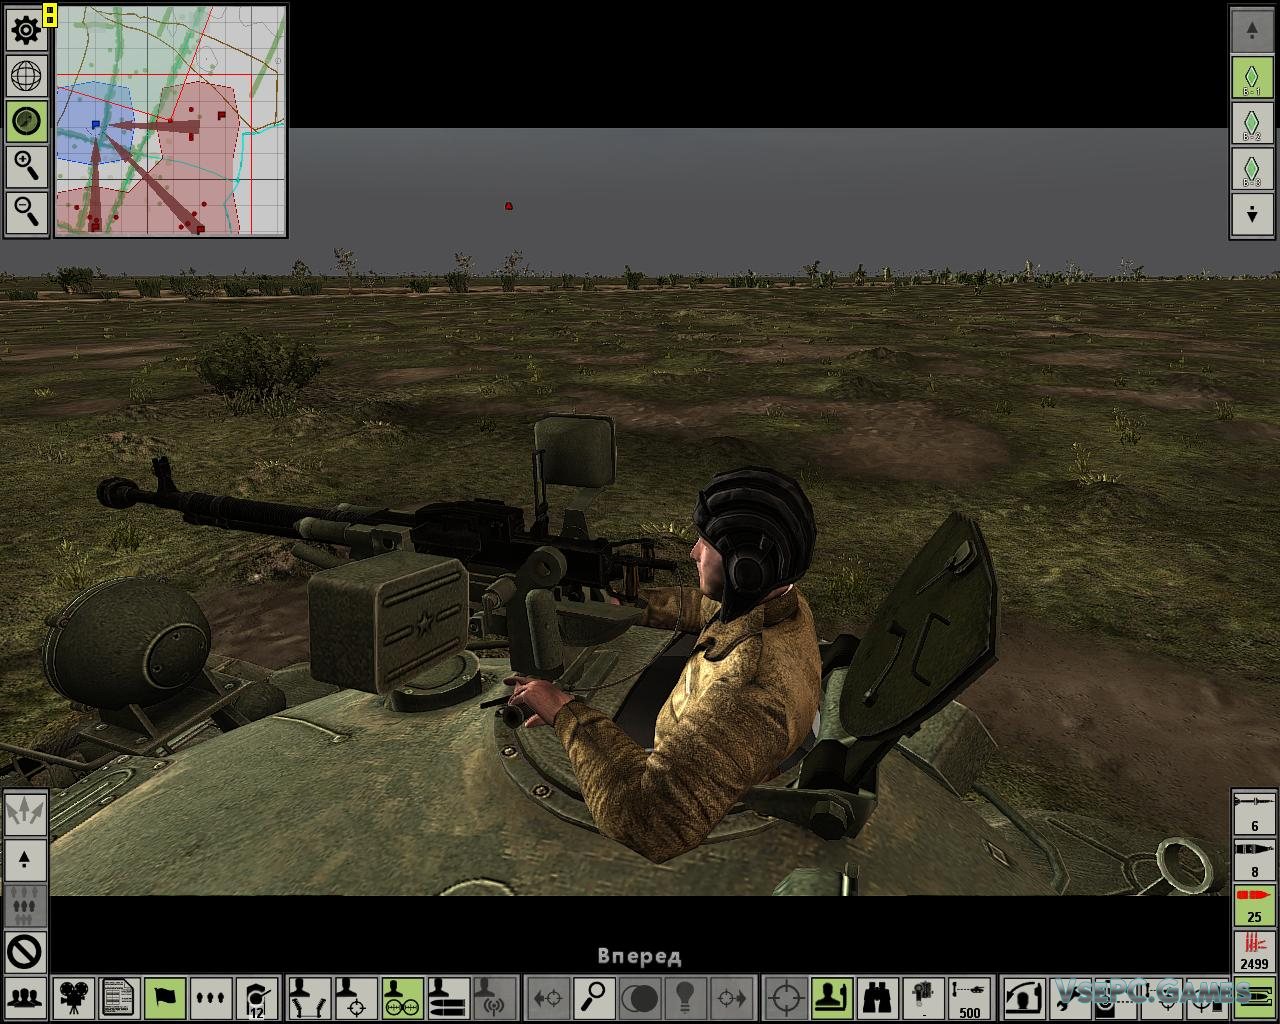Open the document report icon

tap(118, 997)
